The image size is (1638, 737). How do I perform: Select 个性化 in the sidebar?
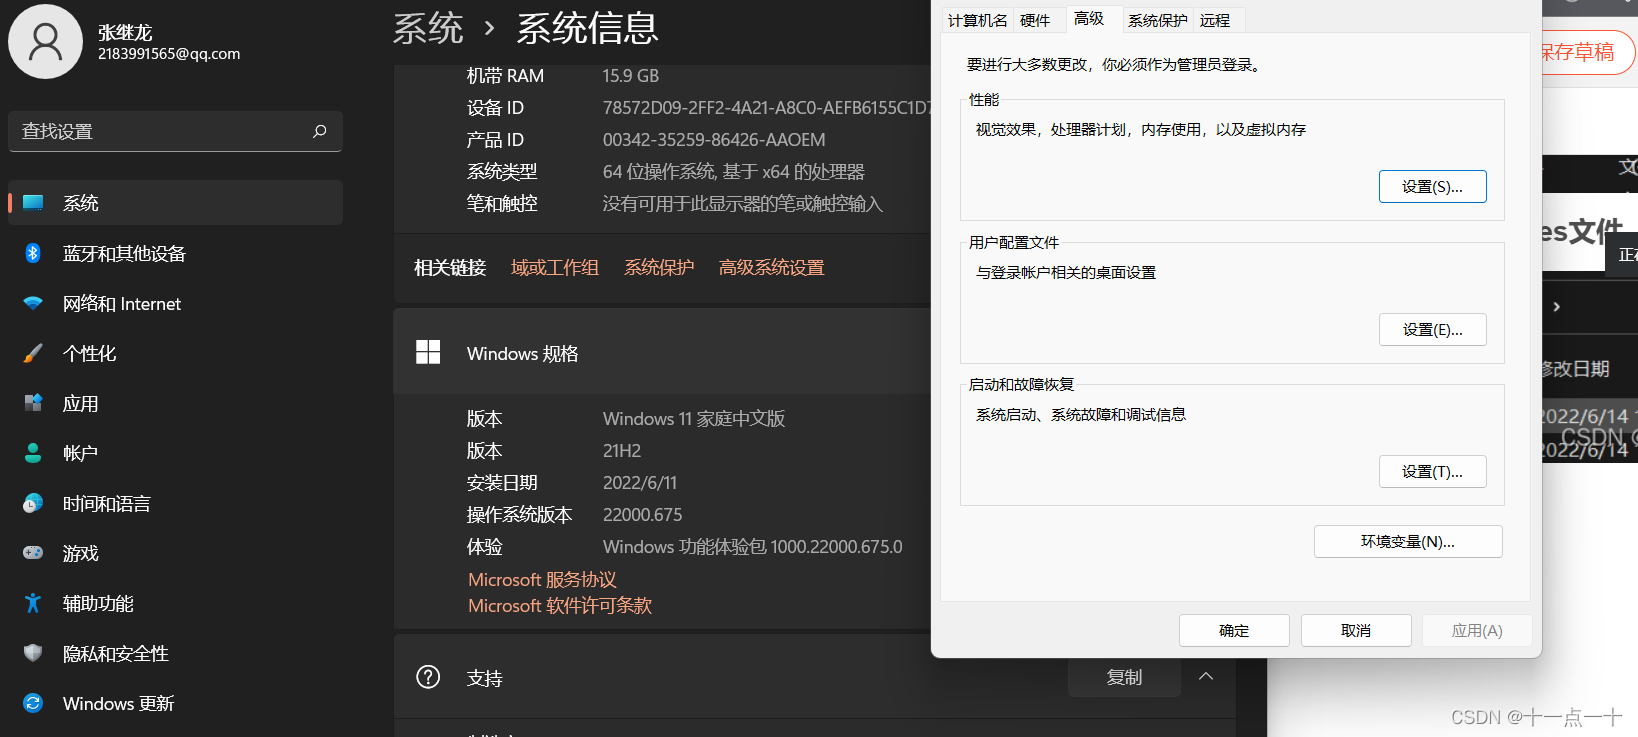(175, 353)
